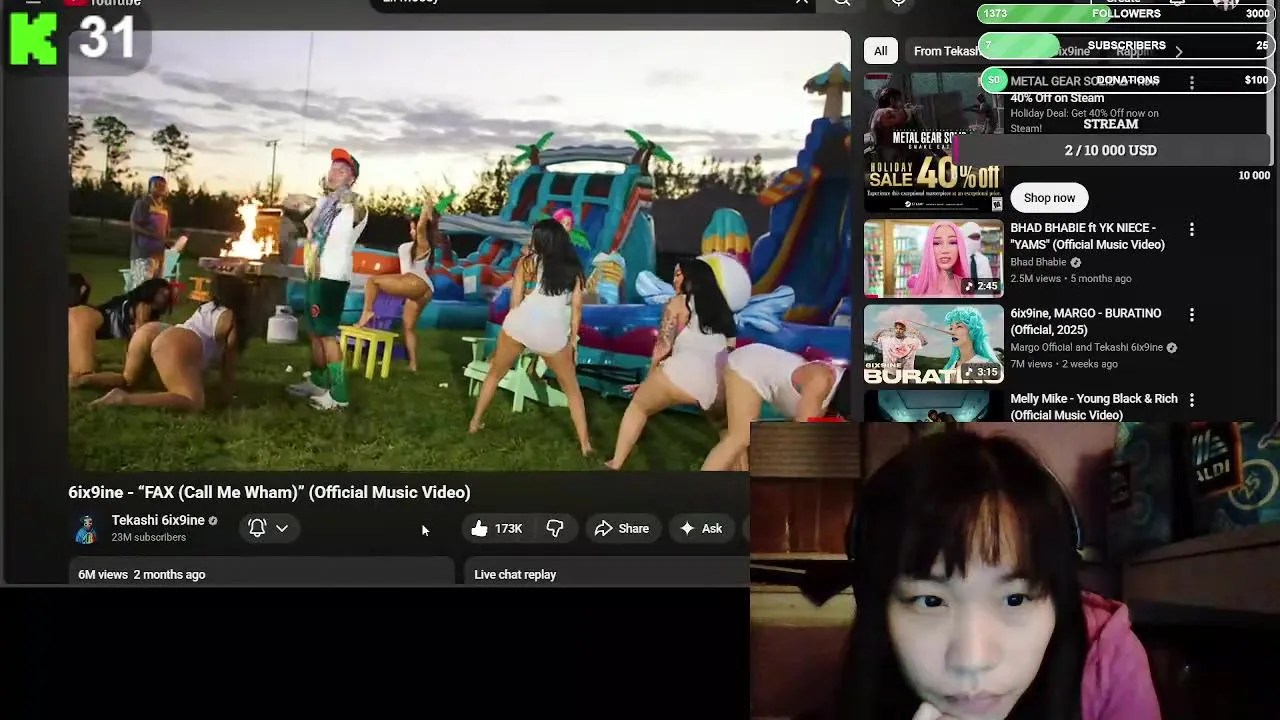Click the 23M subscribers text

pyautogui.click(x=148, y=538)
